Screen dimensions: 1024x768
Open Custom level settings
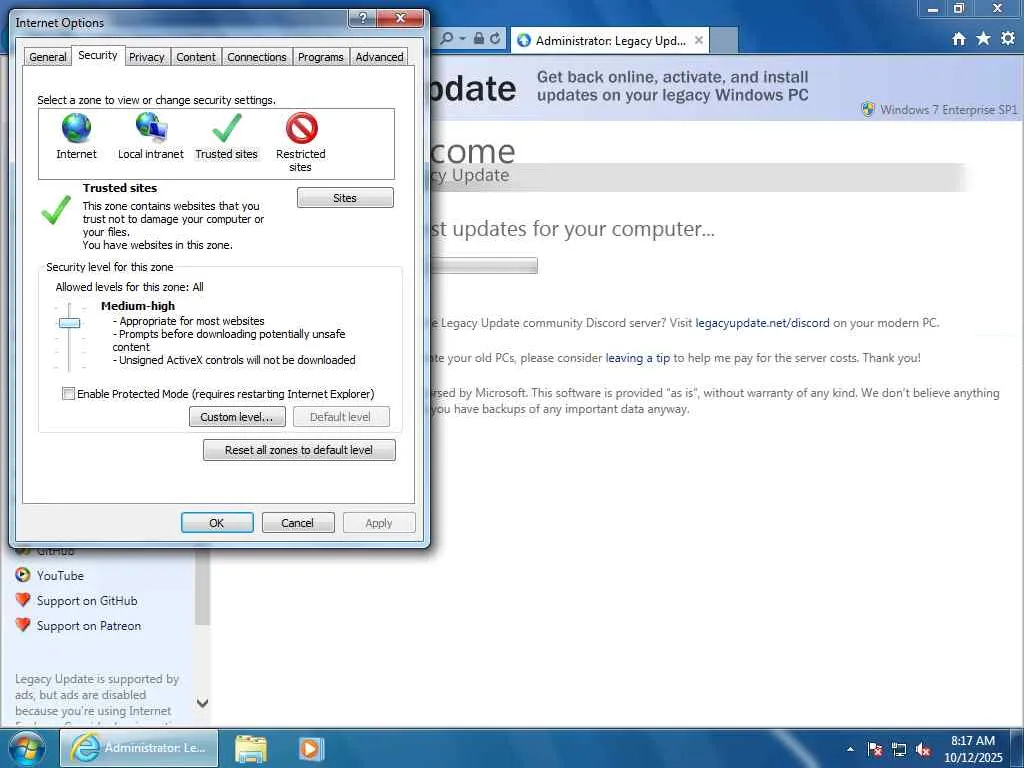[x=237, y=417]
